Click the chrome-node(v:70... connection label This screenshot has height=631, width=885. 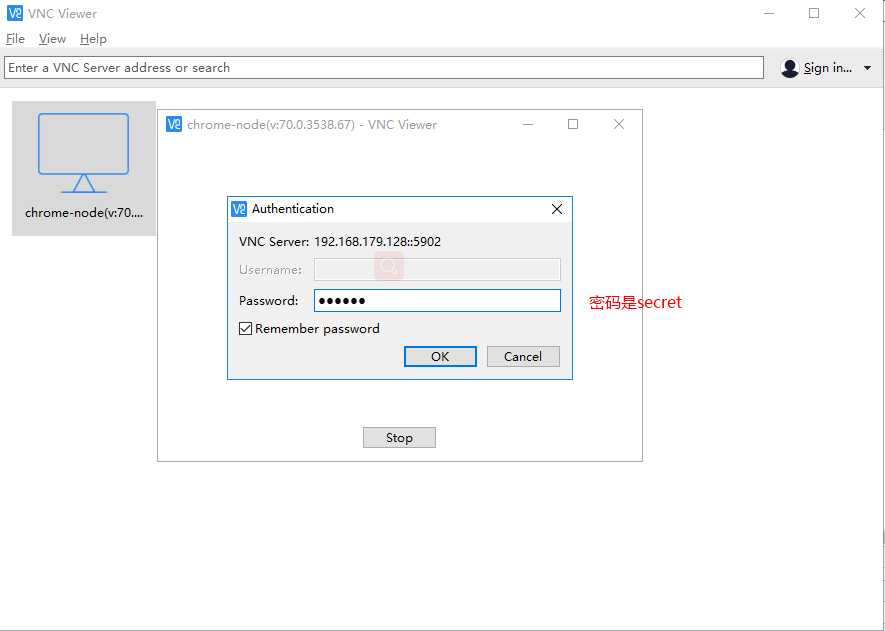(84, 213)
